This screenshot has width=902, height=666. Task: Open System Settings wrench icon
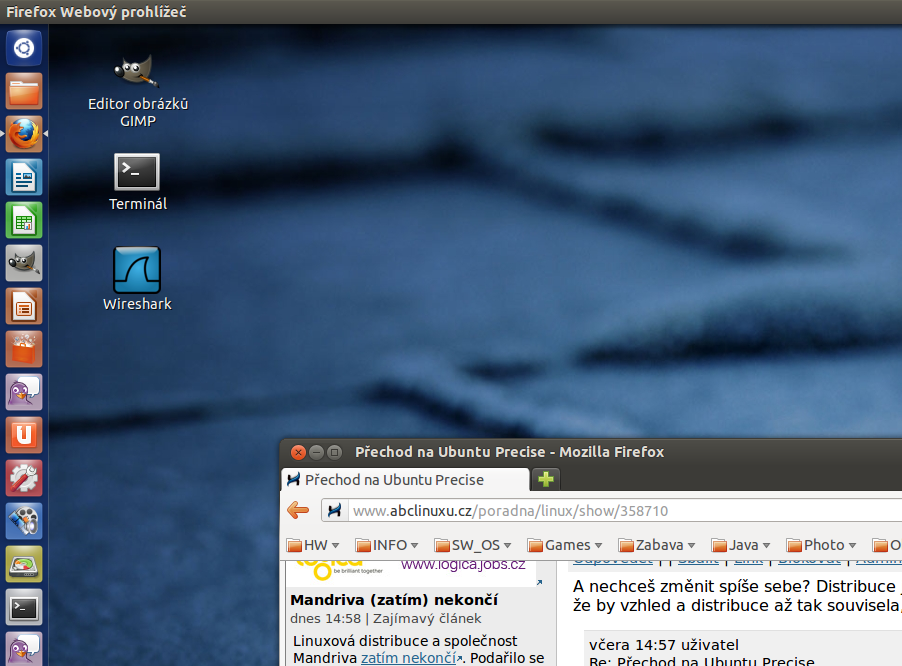coord(24,478)
